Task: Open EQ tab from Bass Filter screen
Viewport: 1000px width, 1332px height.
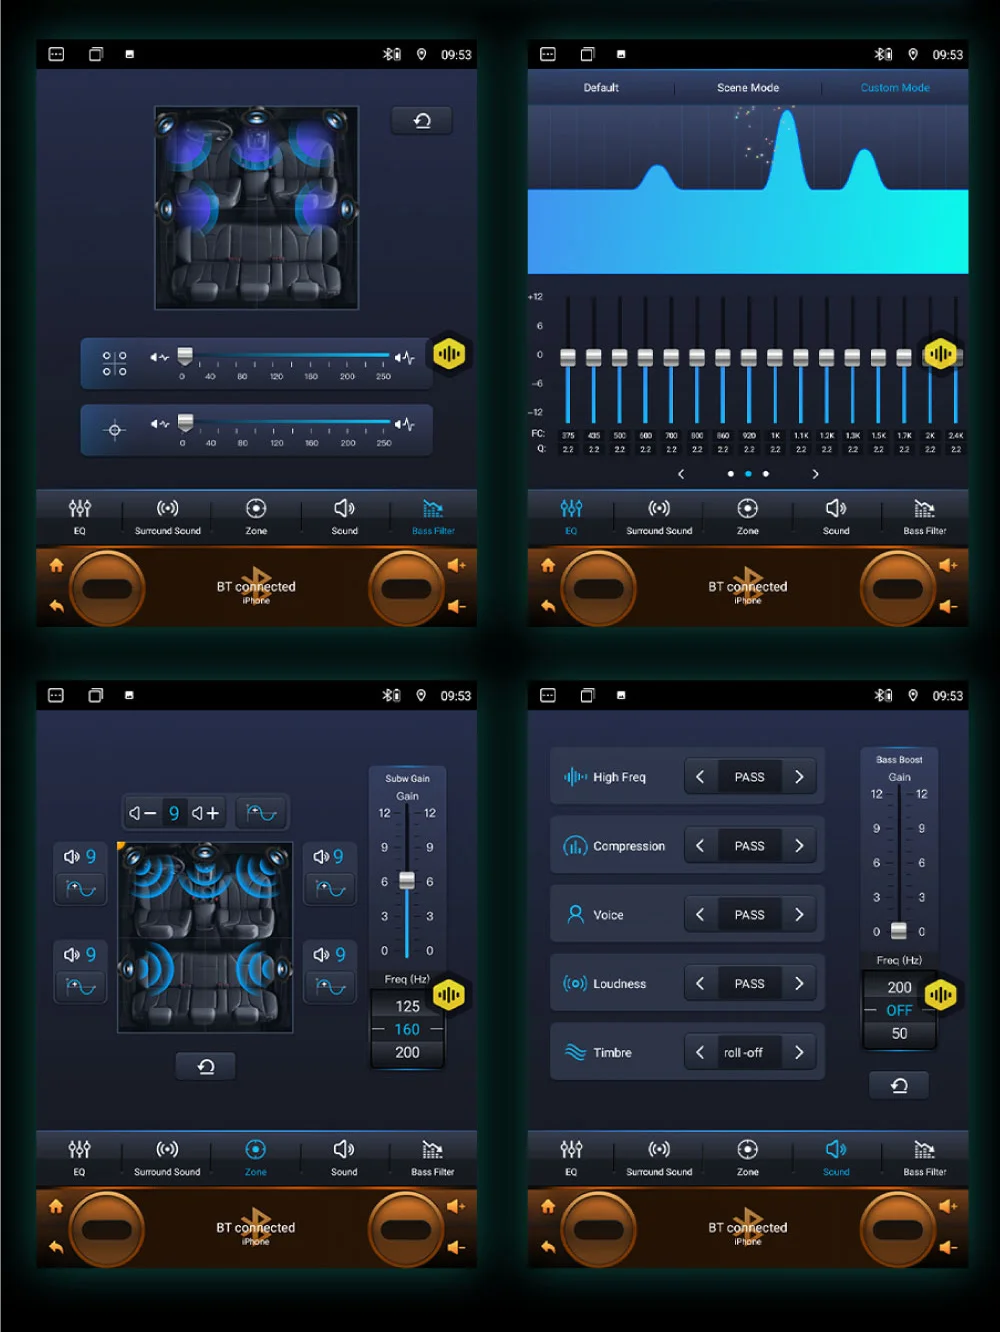Action: pyautogui.click(x=80, y=517)
